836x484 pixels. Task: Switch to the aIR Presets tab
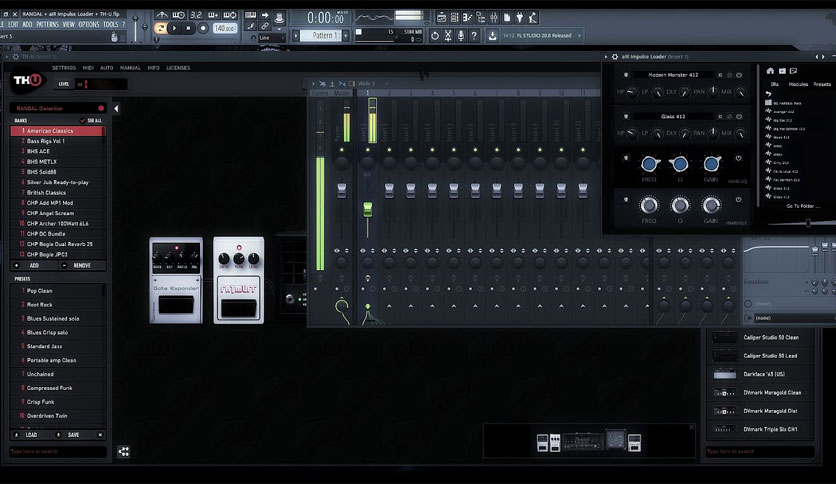[x=822, y=84]
